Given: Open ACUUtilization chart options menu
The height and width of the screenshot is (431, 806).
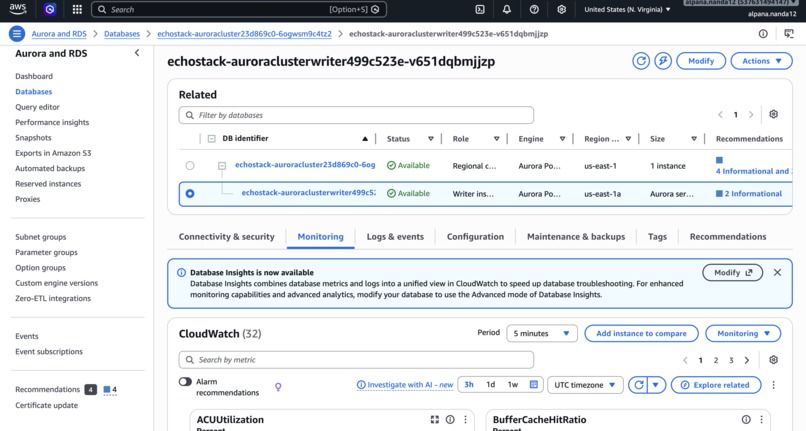Looking at the screenshot, I should coord(466,420).
